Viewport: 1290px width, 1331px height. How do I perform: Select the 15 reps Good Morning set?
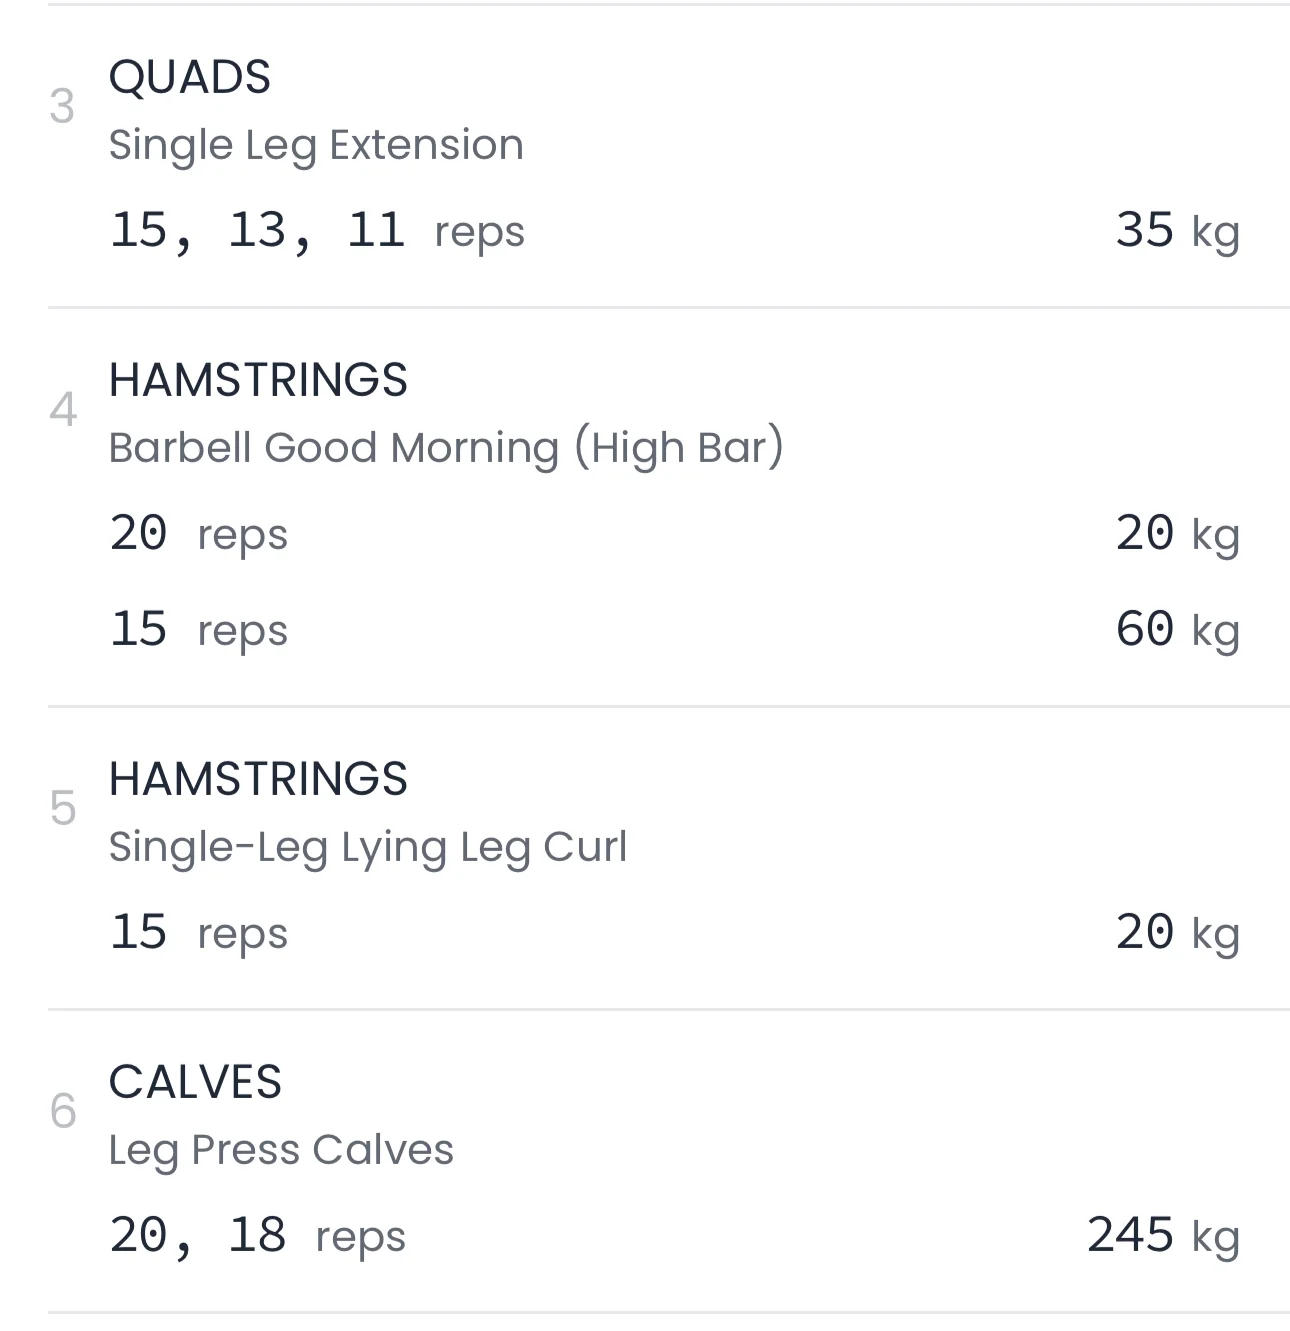tap(198, 630)
